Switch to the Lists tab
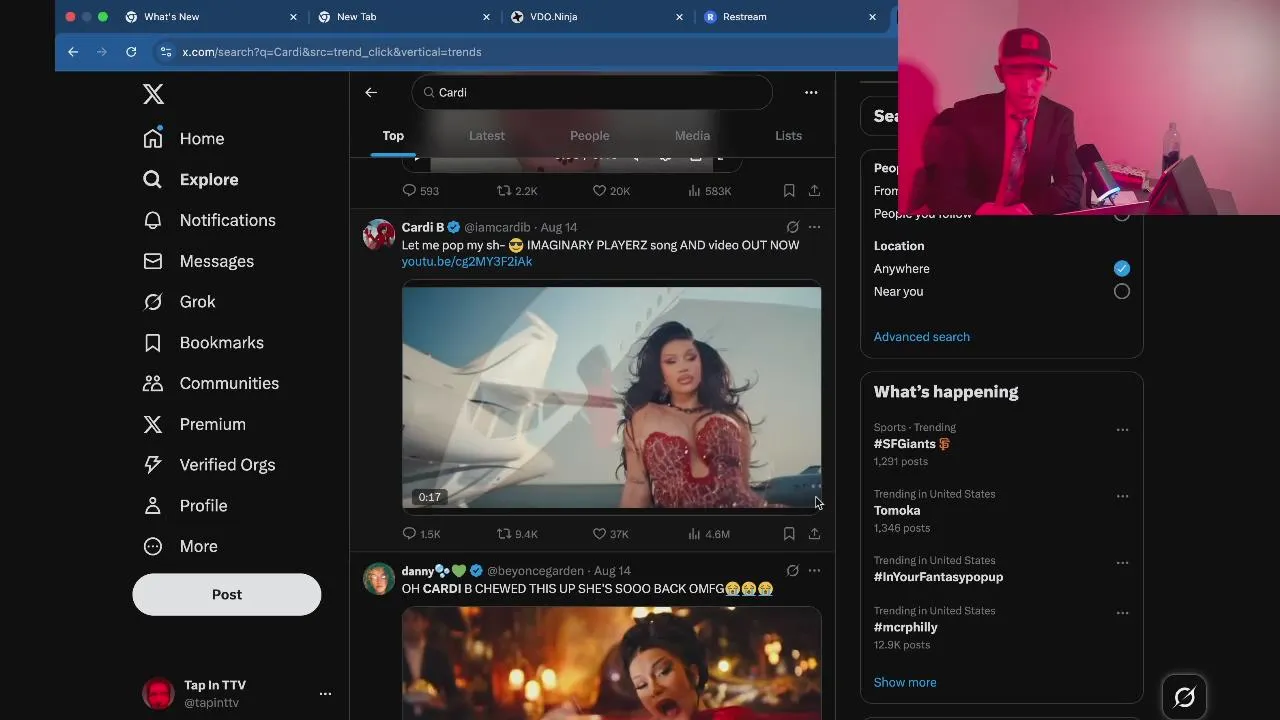 click(789, 136)
